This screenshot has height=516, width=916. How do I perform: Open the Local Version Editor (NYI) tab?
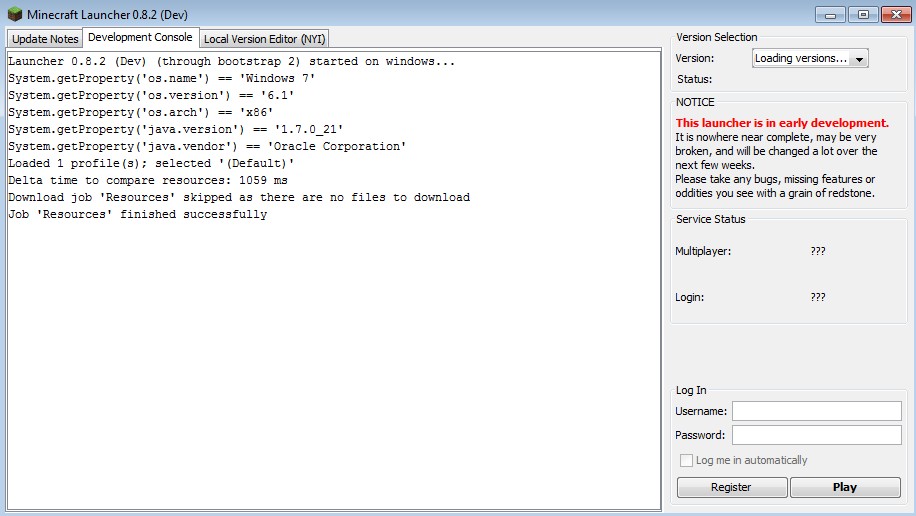[264, 39]
